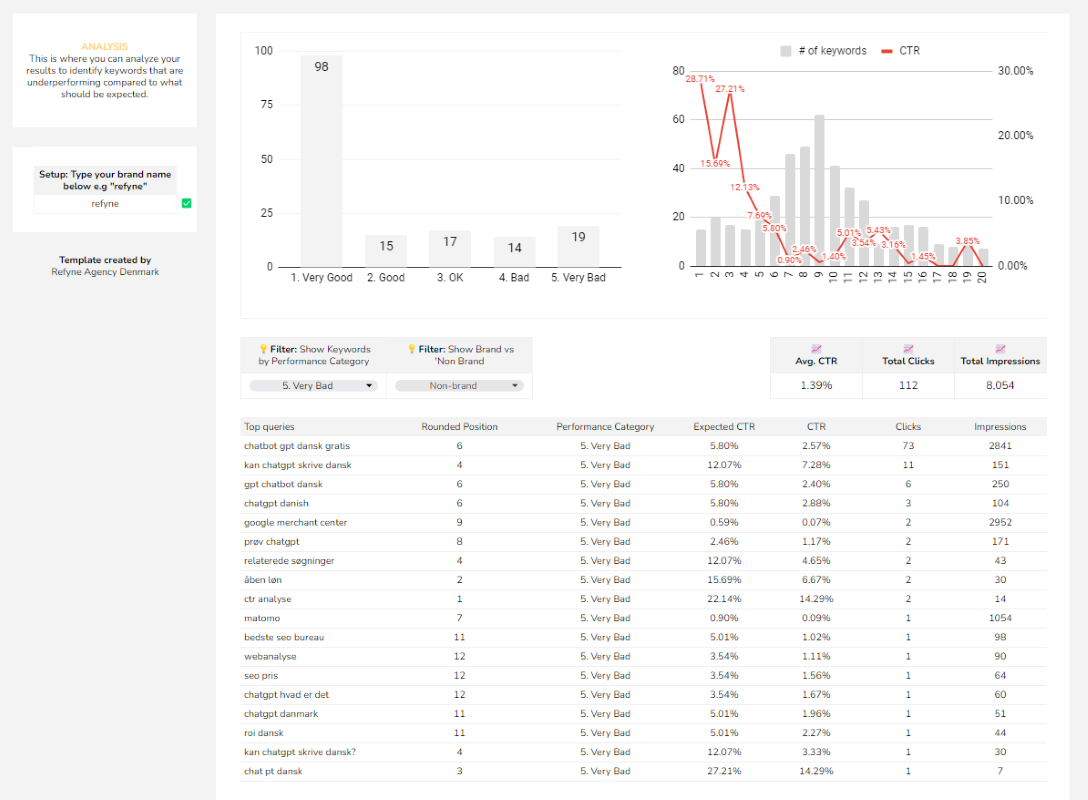Image resolution: width=1088 pixels, height=800 pixels.
Task: Select the '4. Bad' bar showing 14
Action: [x=514, y=252]
